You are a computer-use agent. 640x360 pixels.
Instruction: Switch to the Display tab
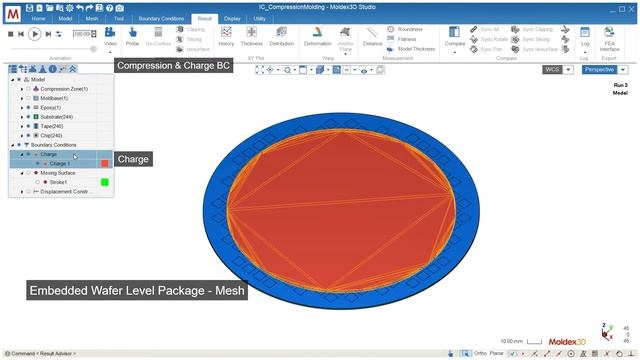click(232, 19)
